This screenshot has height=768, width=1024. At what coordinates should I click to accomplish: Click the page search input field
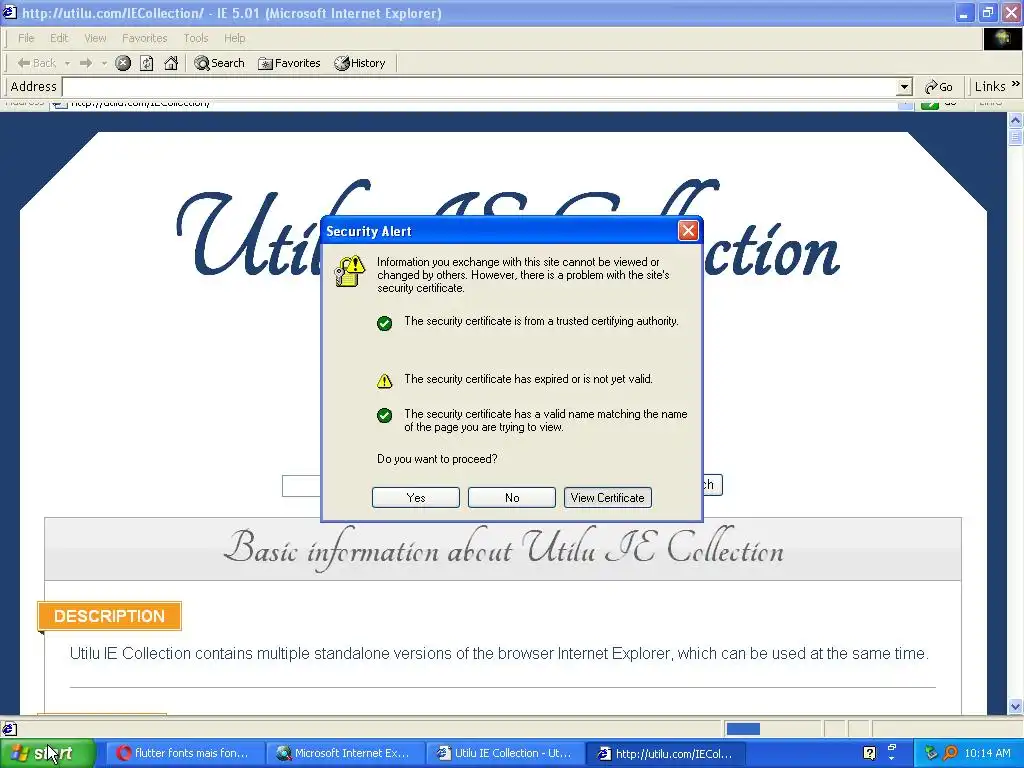coord(301,485)
